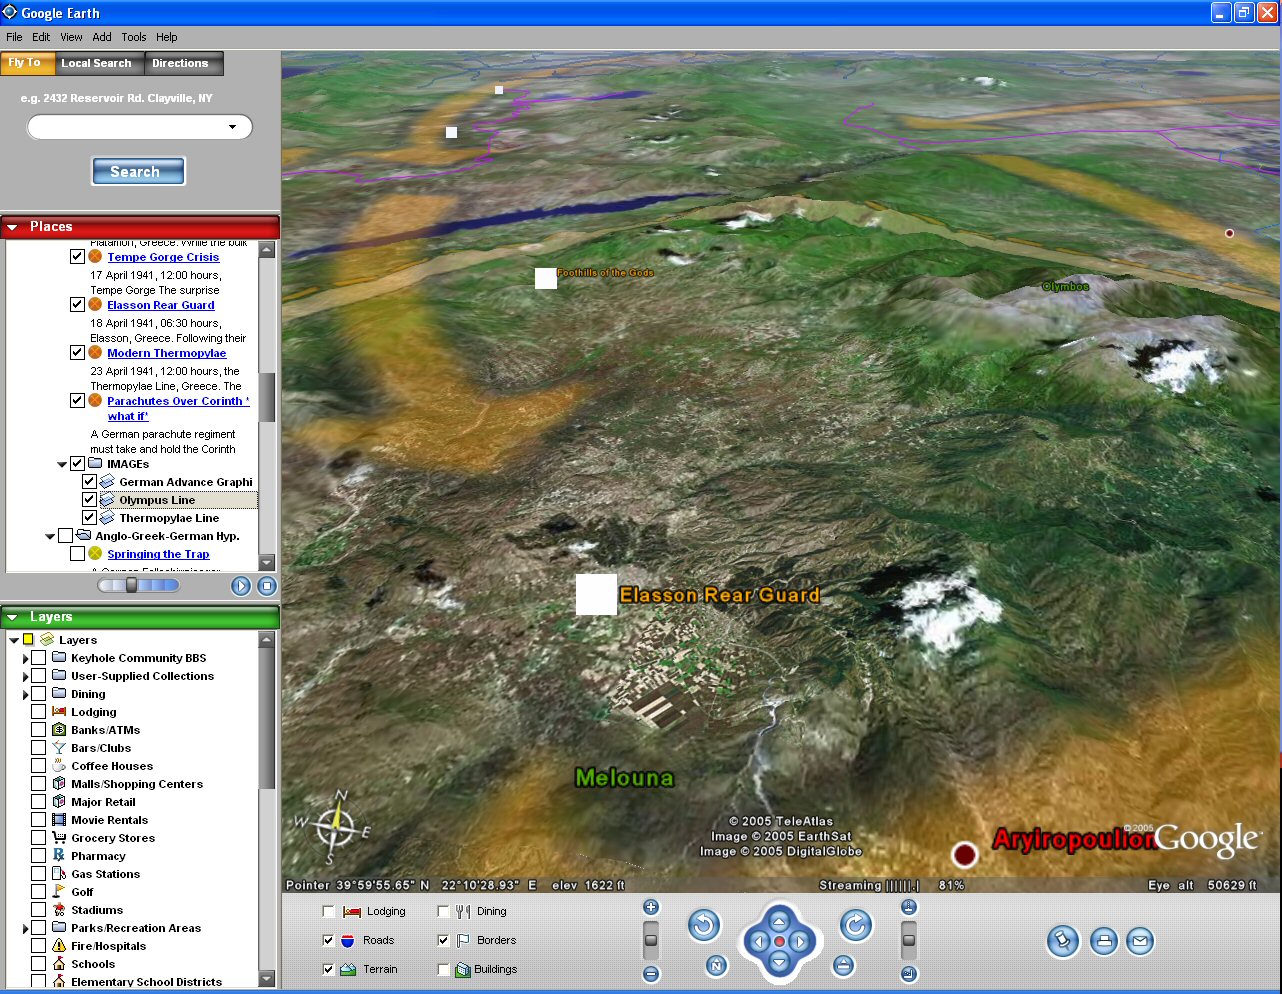Open the Modern Thermopylae placemark link
Screen dimensions: 1282x994
coord(167,353)
